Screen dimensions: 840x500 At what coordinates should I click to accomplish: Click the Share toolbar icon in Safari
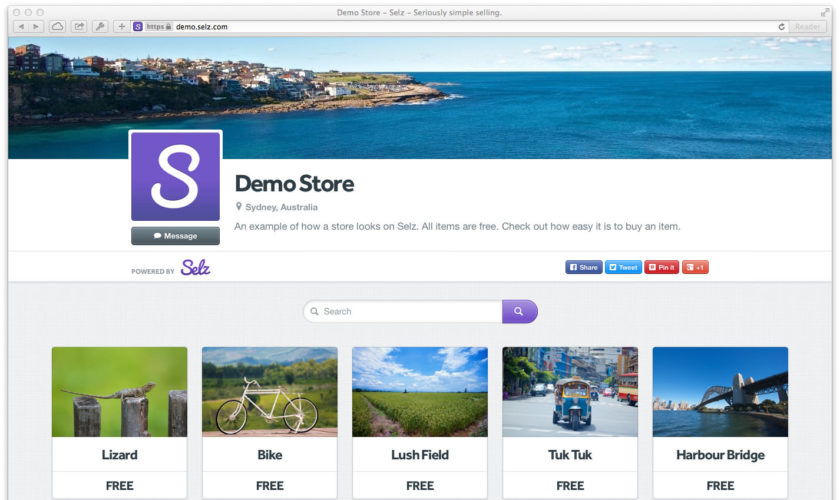point(79,26)
